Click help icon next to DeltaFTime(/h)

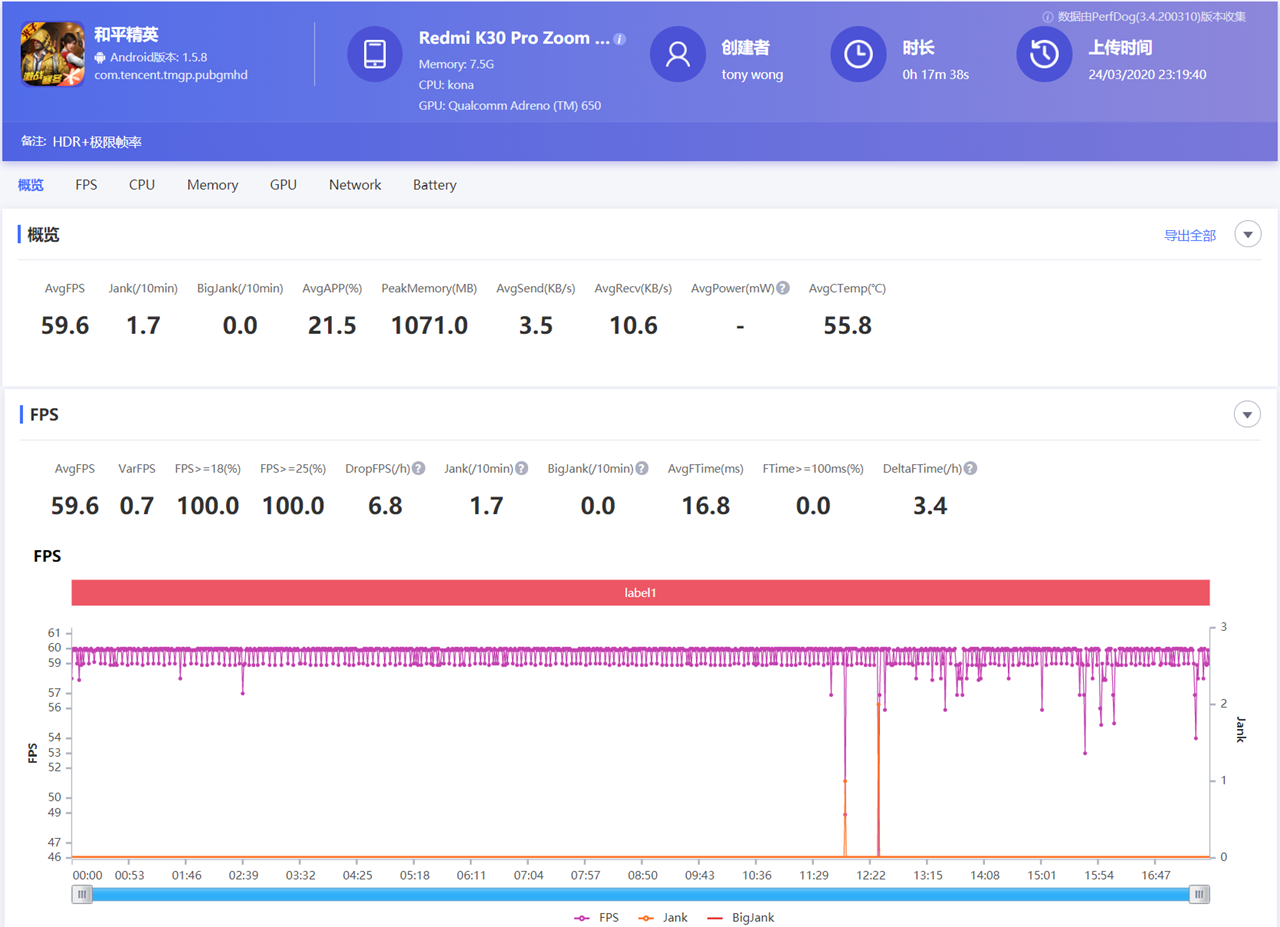tap(970, 468)
